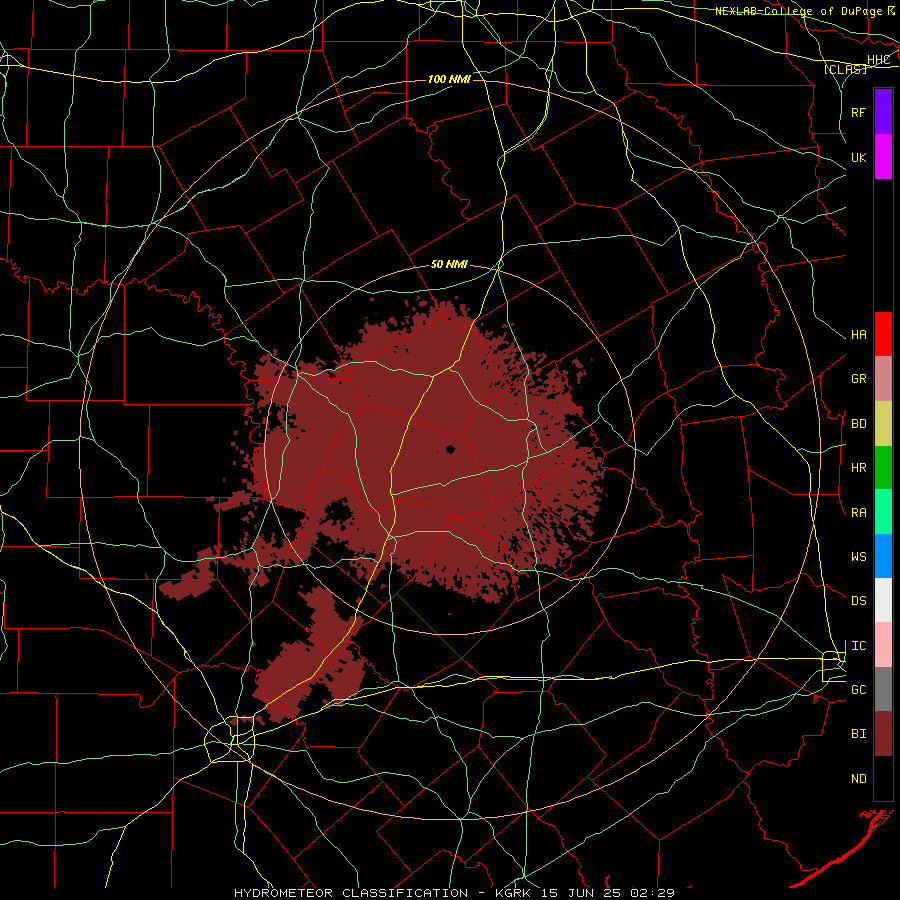The width and height of the screenshot is (900, 900).
Task: Click the RA light green legend swatch
Action: tap(883, 512)
